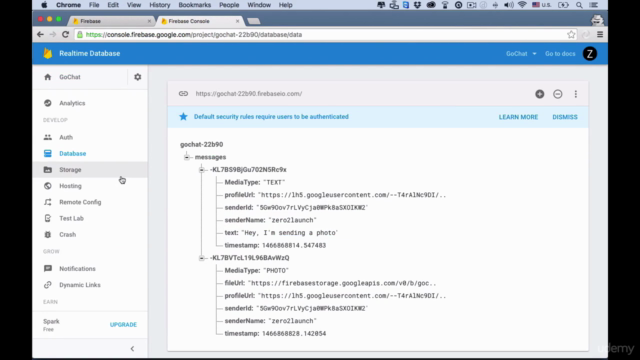Dismiss the security rules banner
The width and height of the screenshot is (640, 360).
pos(565,117)
